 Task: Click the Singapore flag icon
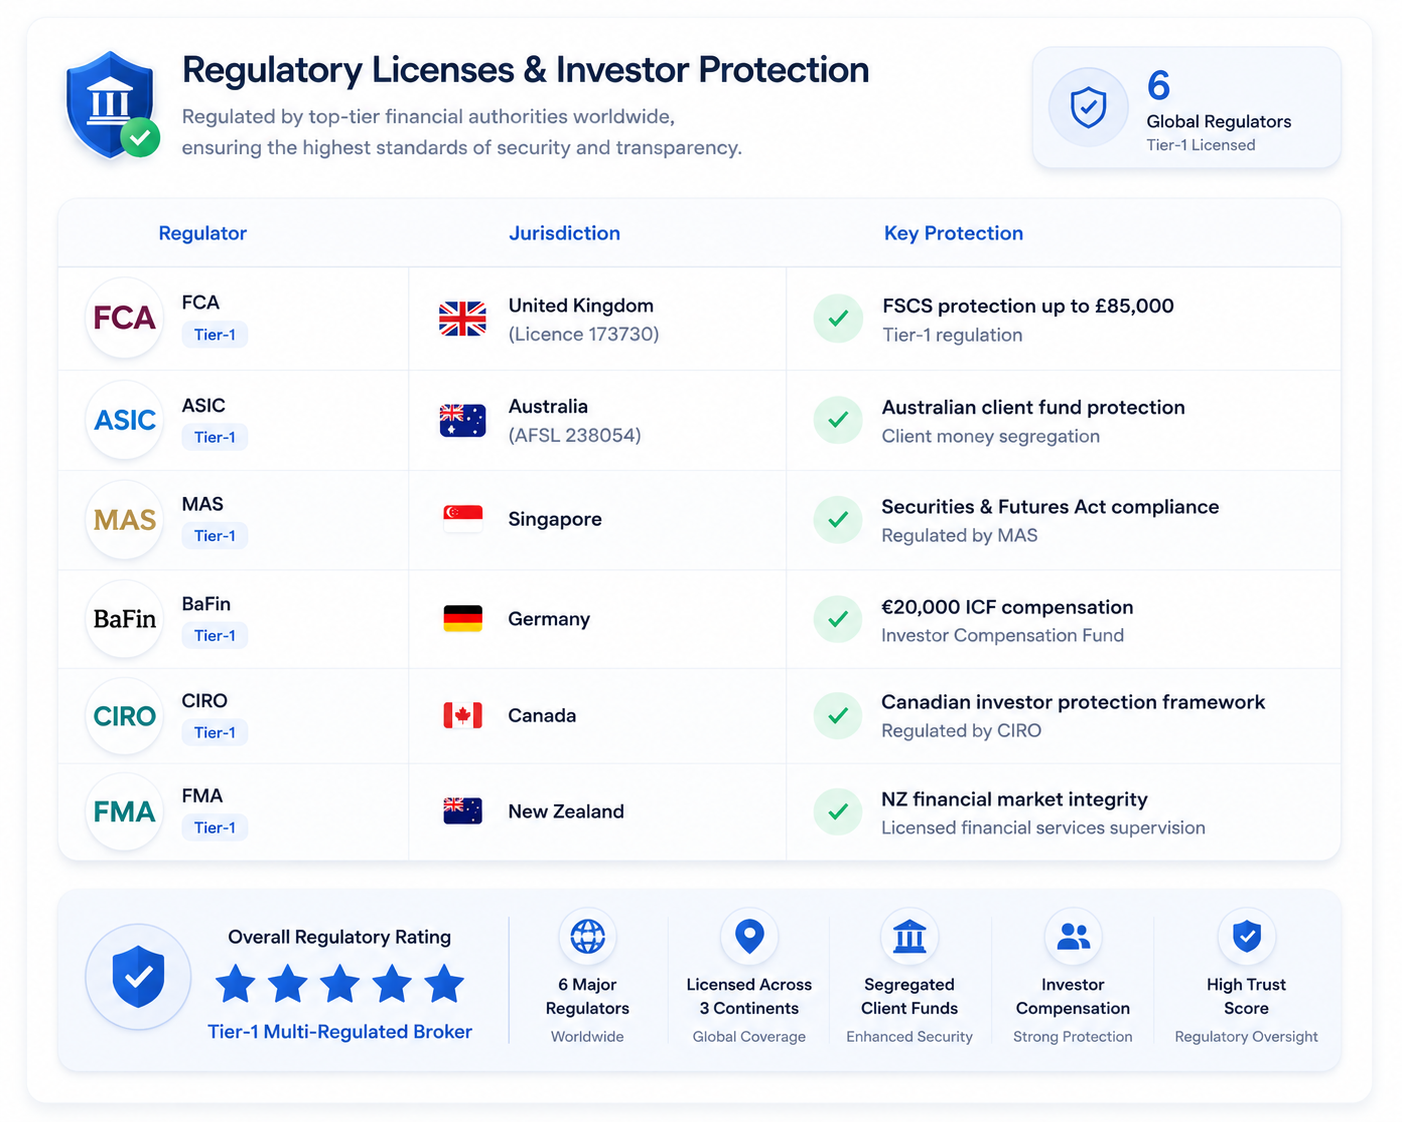coord(462,518)
